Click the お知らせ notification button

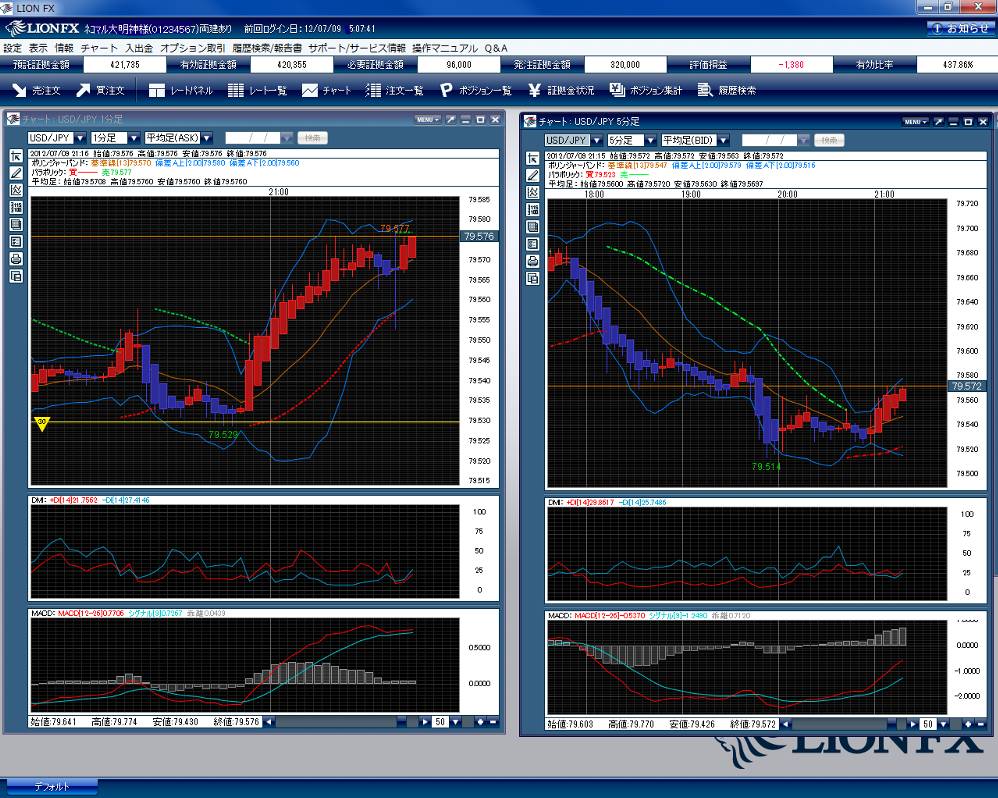pos(960,28)
